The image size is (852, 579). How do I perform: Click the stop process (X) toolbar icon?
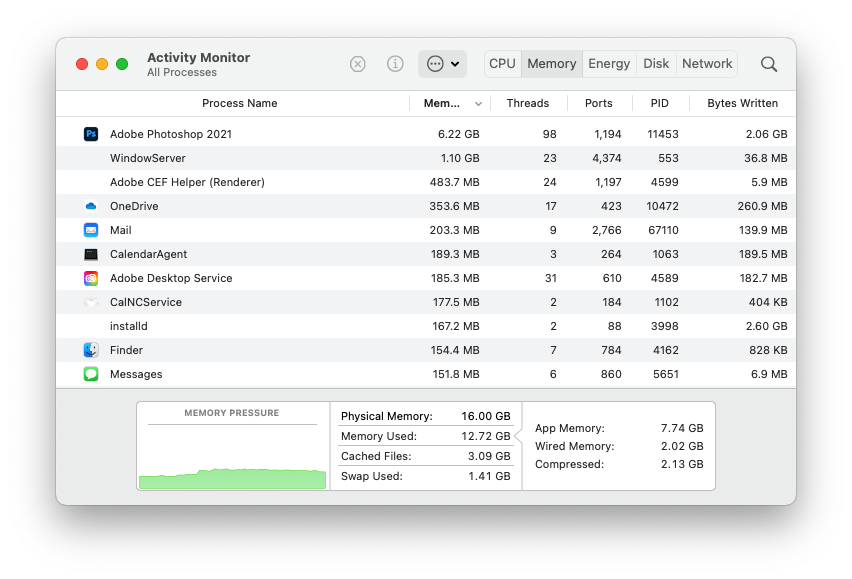pos(358,64)
